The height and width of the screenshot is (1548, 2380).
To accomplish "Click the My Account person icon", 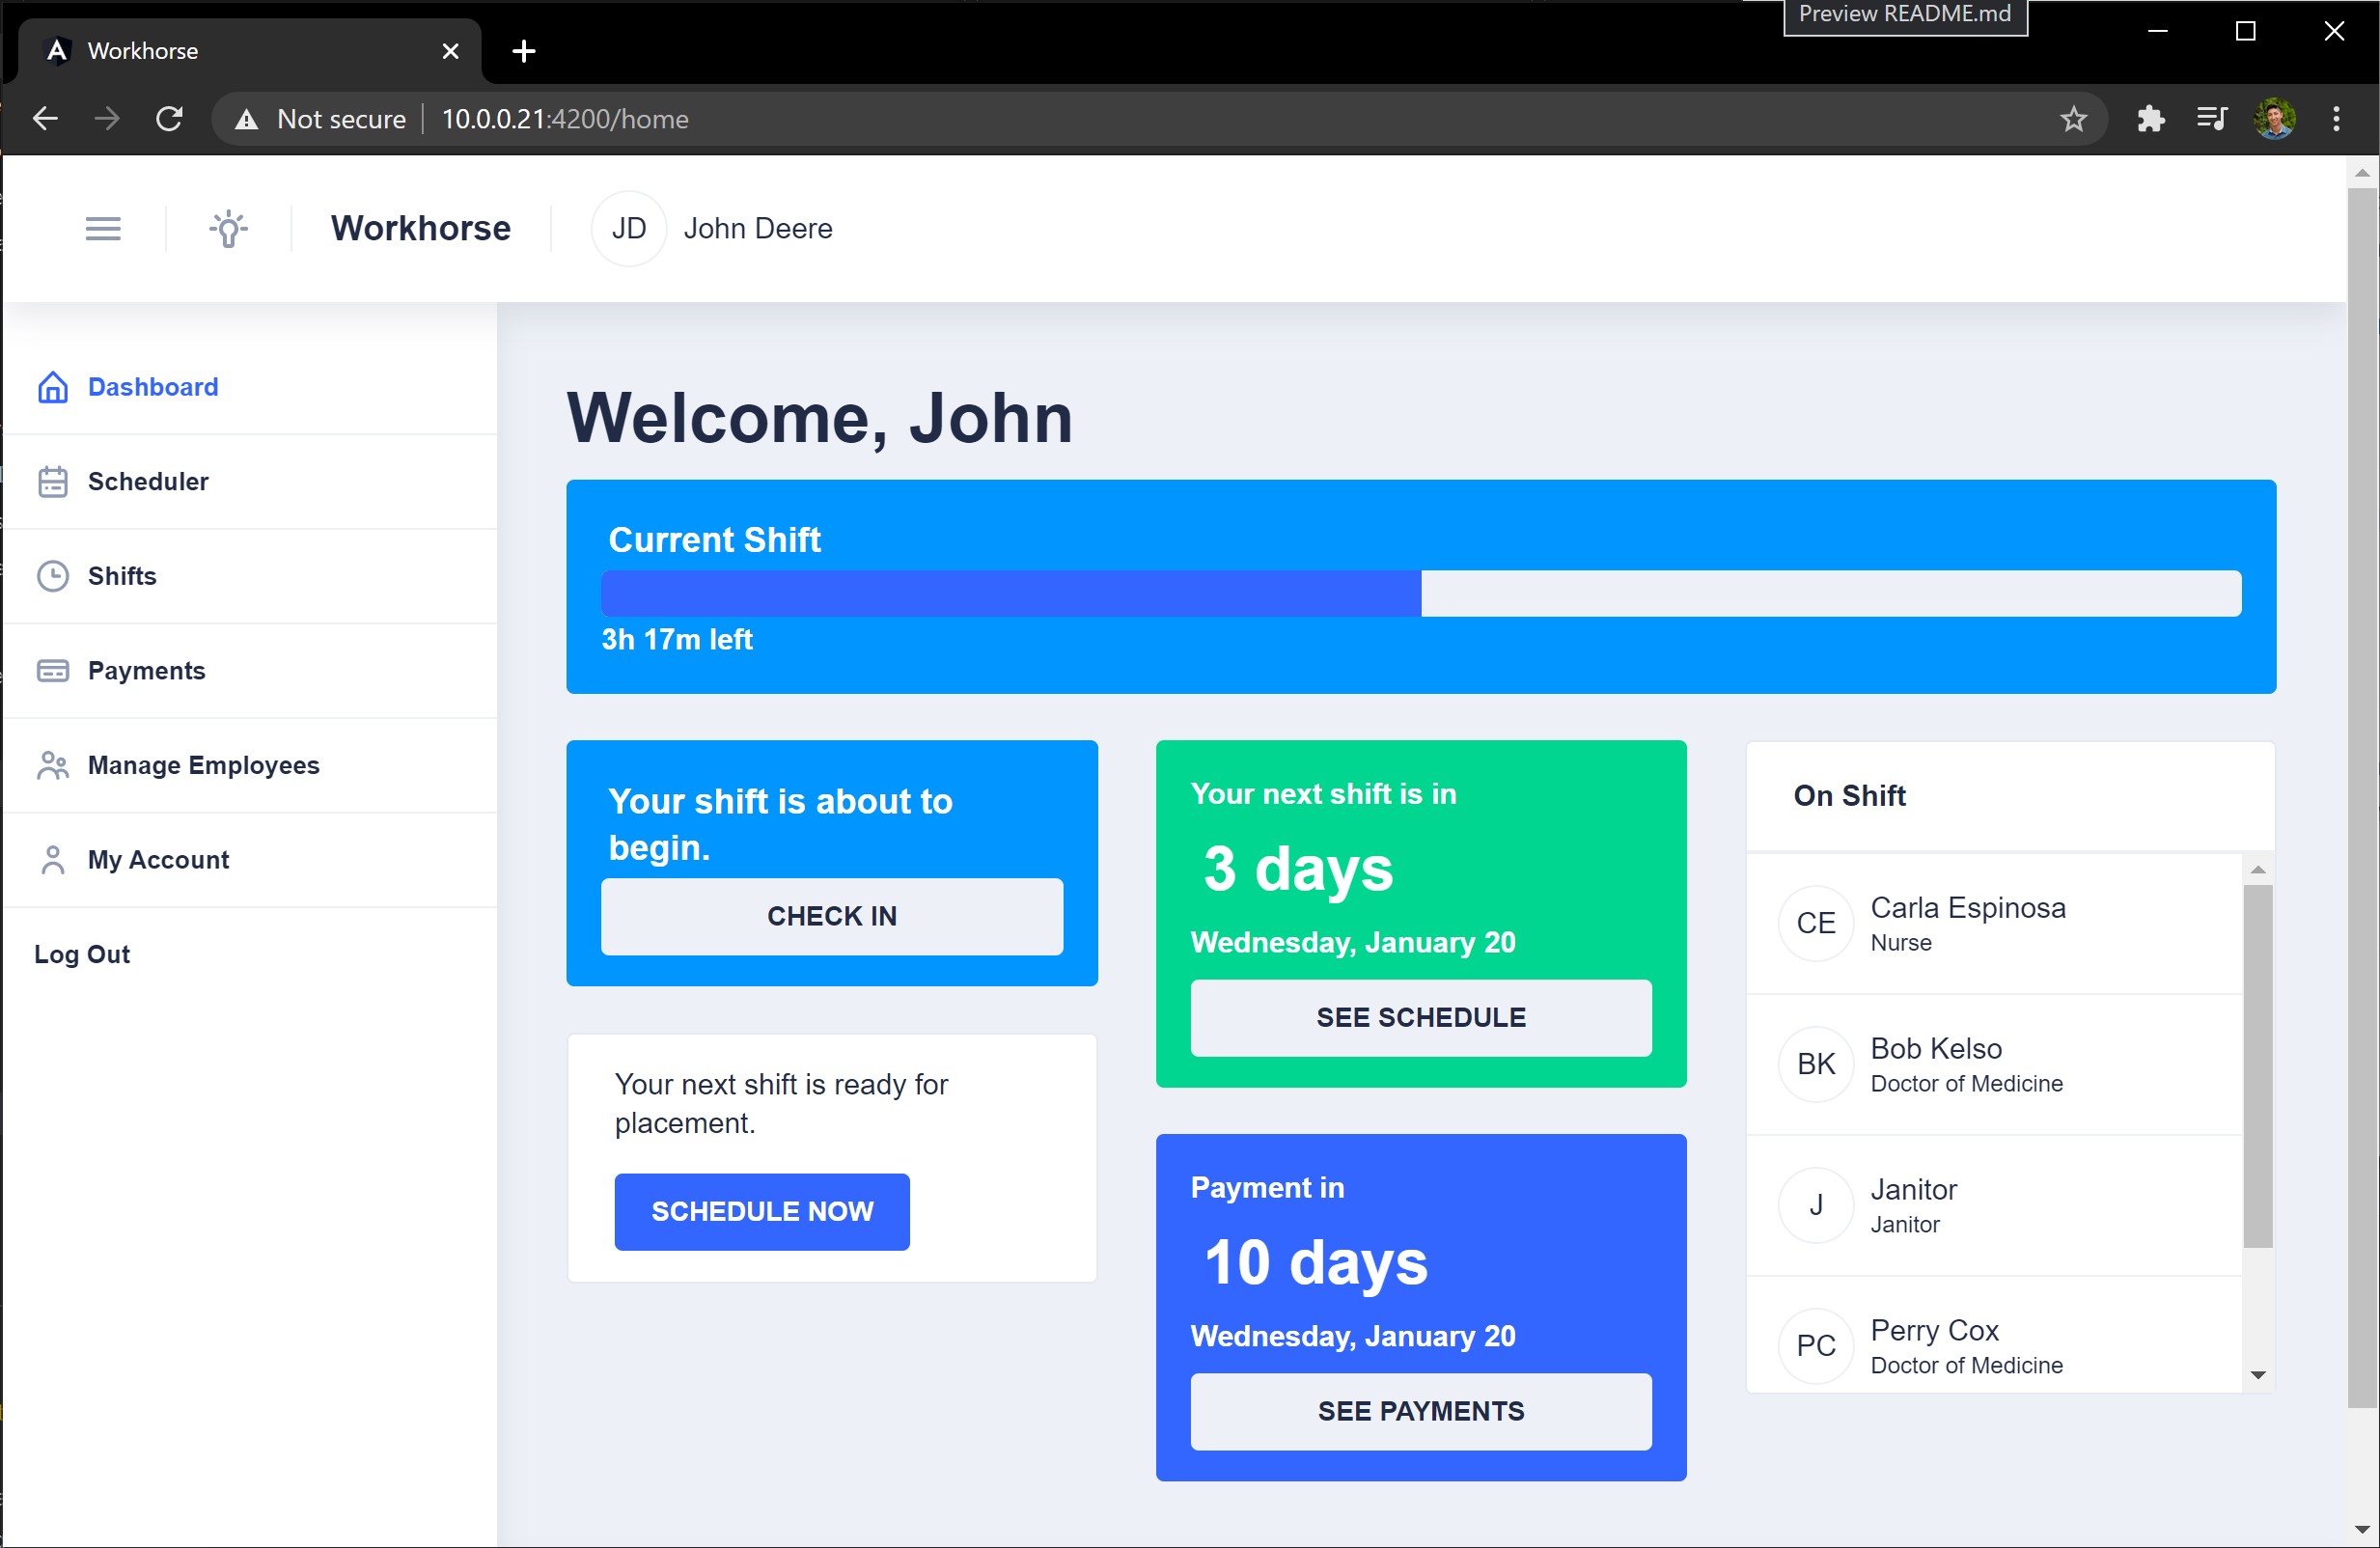I will [53, 860].
